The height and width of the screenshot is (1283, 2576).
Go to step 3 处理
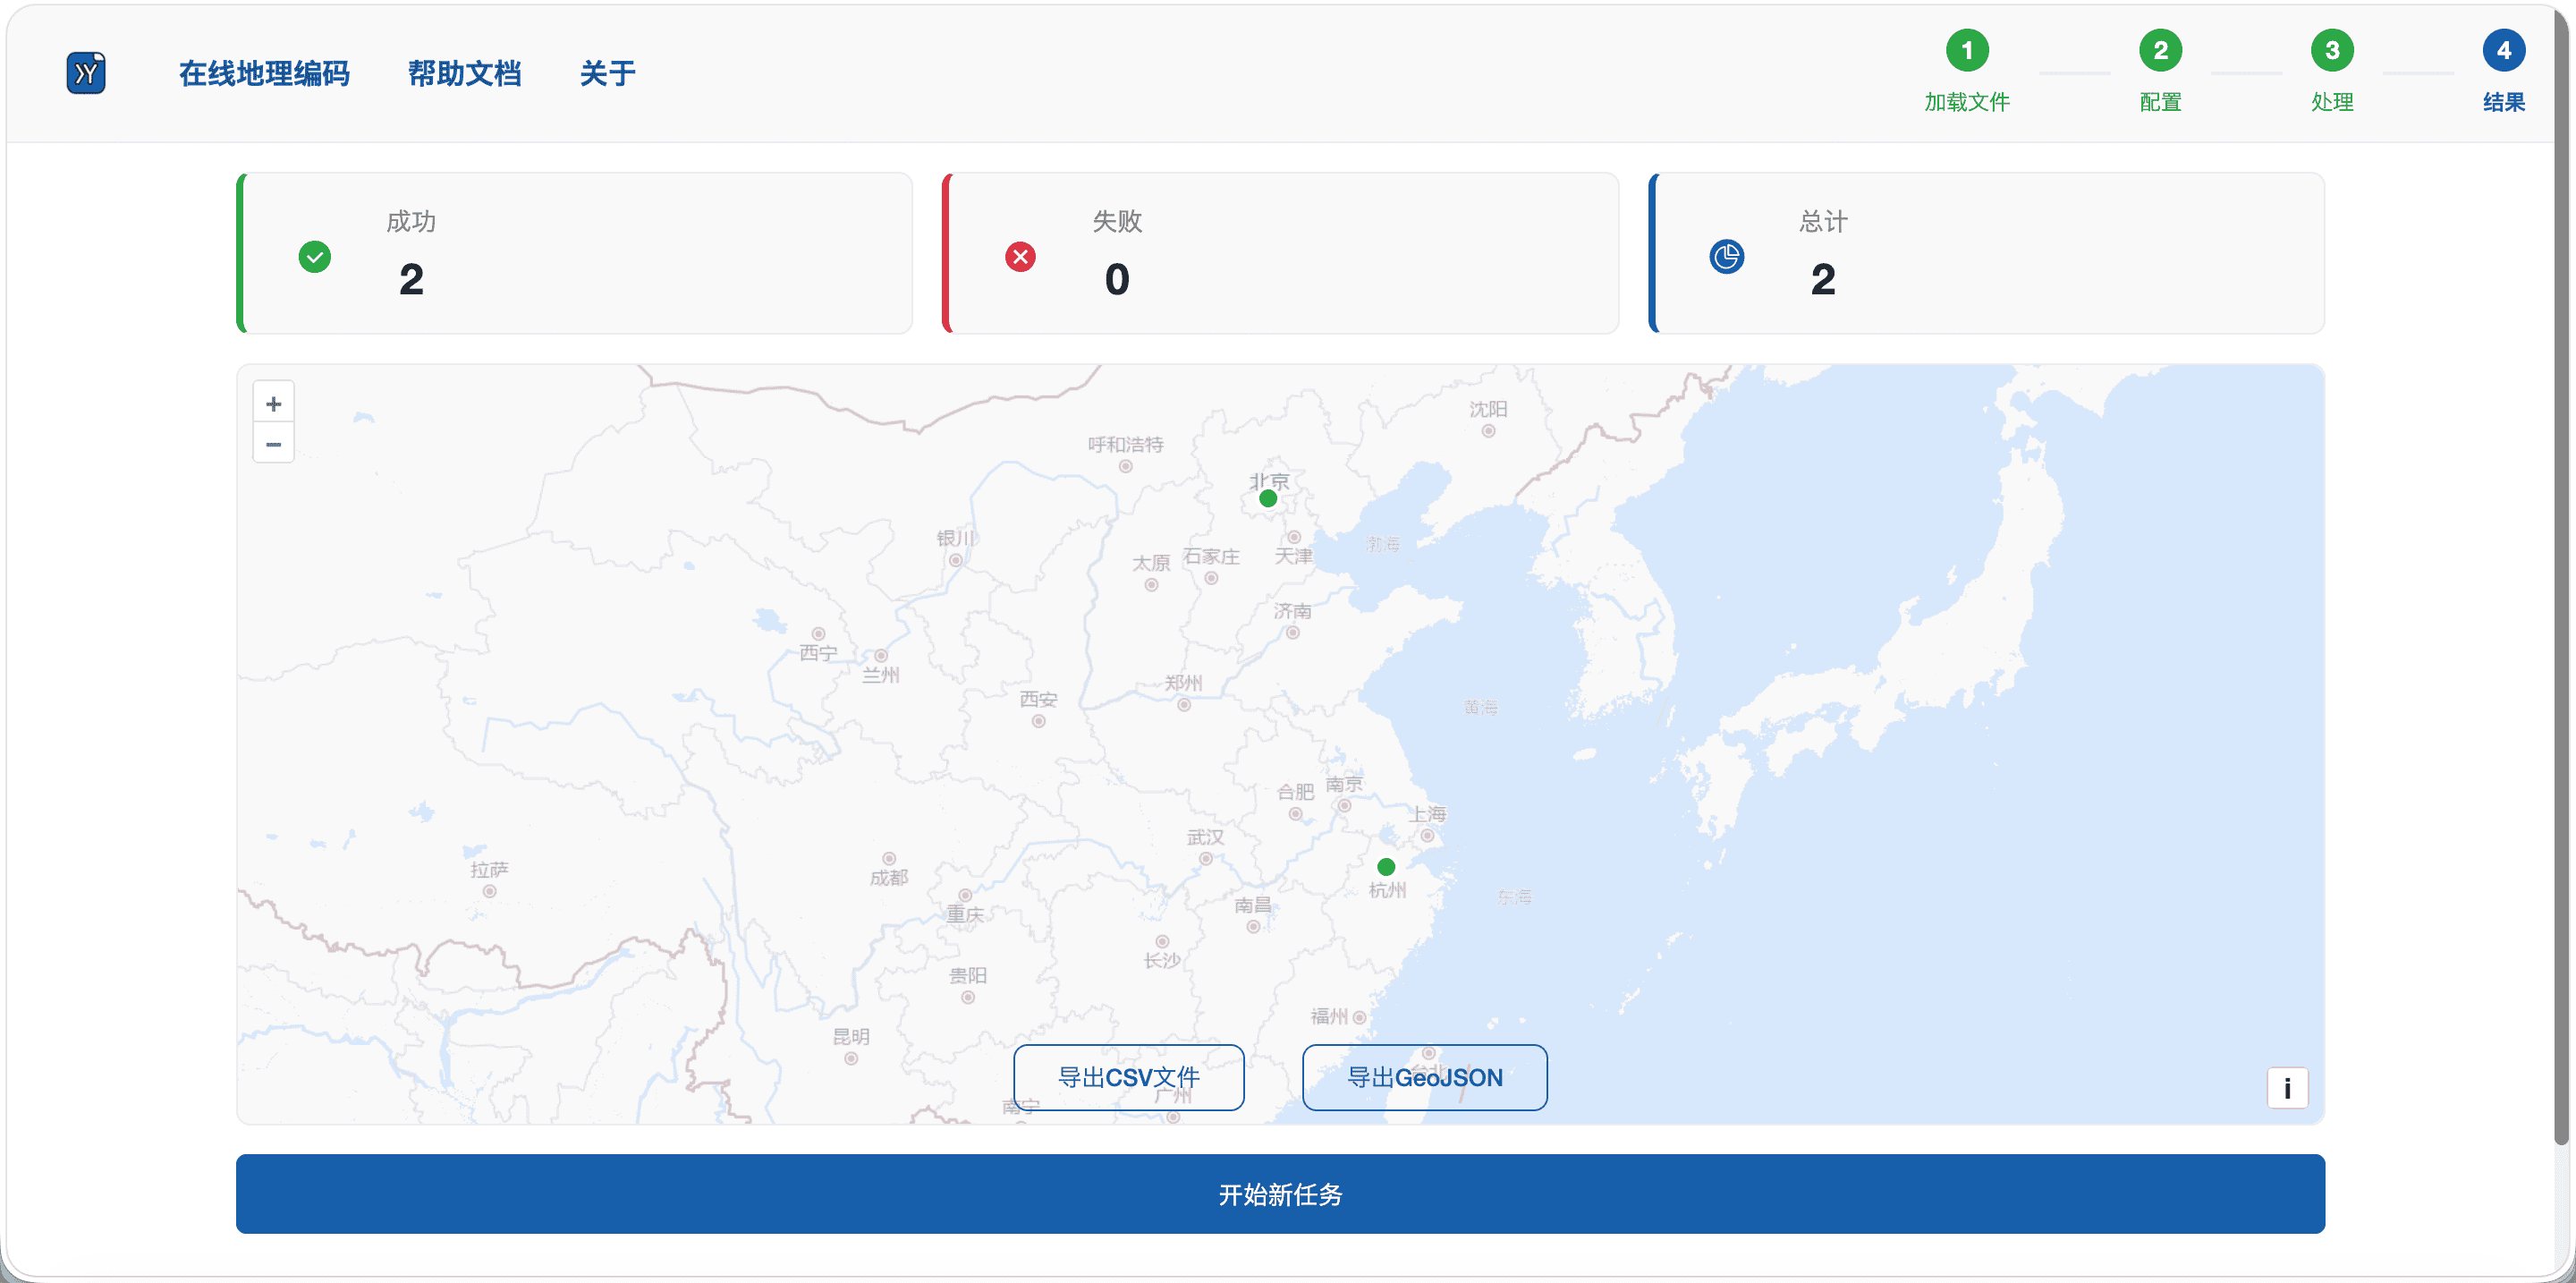pyautogui.click(x=2331, y=51)
